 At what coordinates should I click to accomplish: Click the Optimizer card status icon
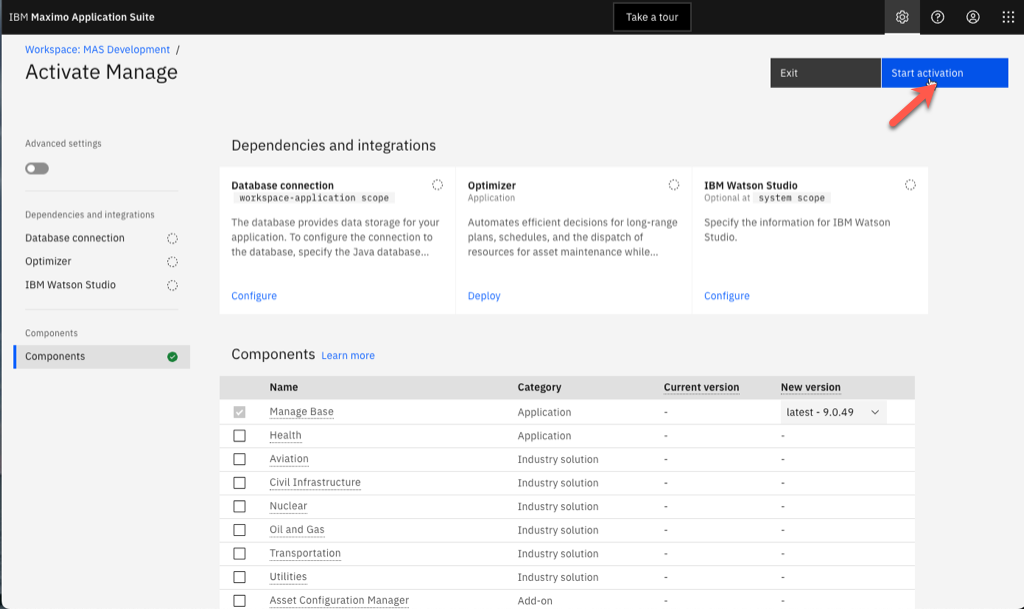[x=674, y=185]
